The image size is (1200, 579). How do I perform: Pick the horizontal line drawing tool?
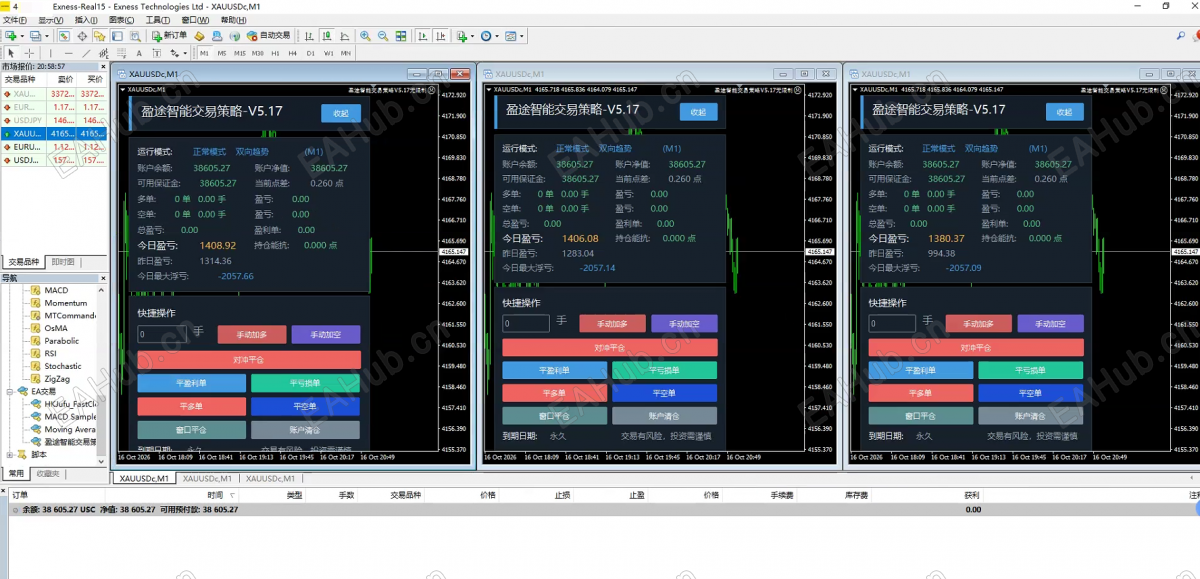click(69, 53)
